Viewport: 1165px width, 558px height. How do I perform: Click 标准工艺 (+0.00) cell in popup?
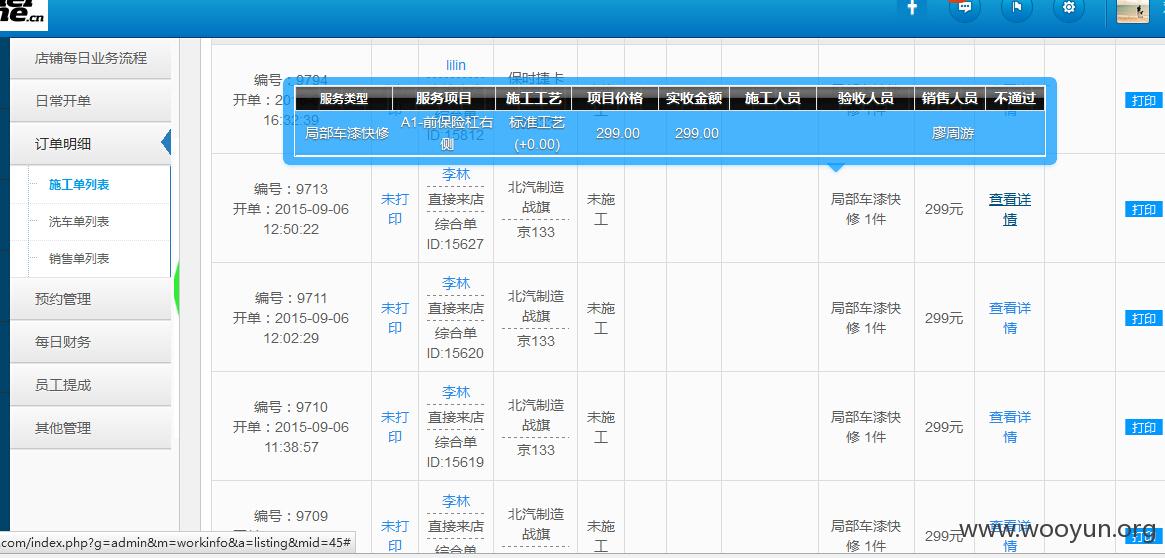(536, 134)
